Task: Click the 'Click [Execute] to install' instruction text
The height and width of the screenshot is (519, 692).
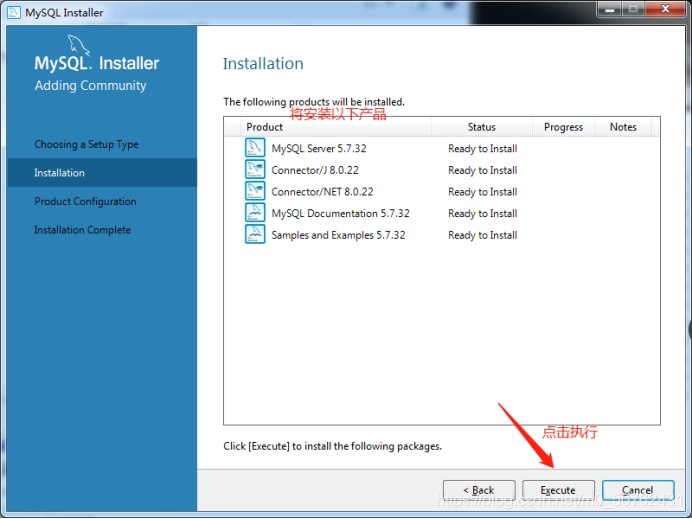Action: [x=332, y=446]
